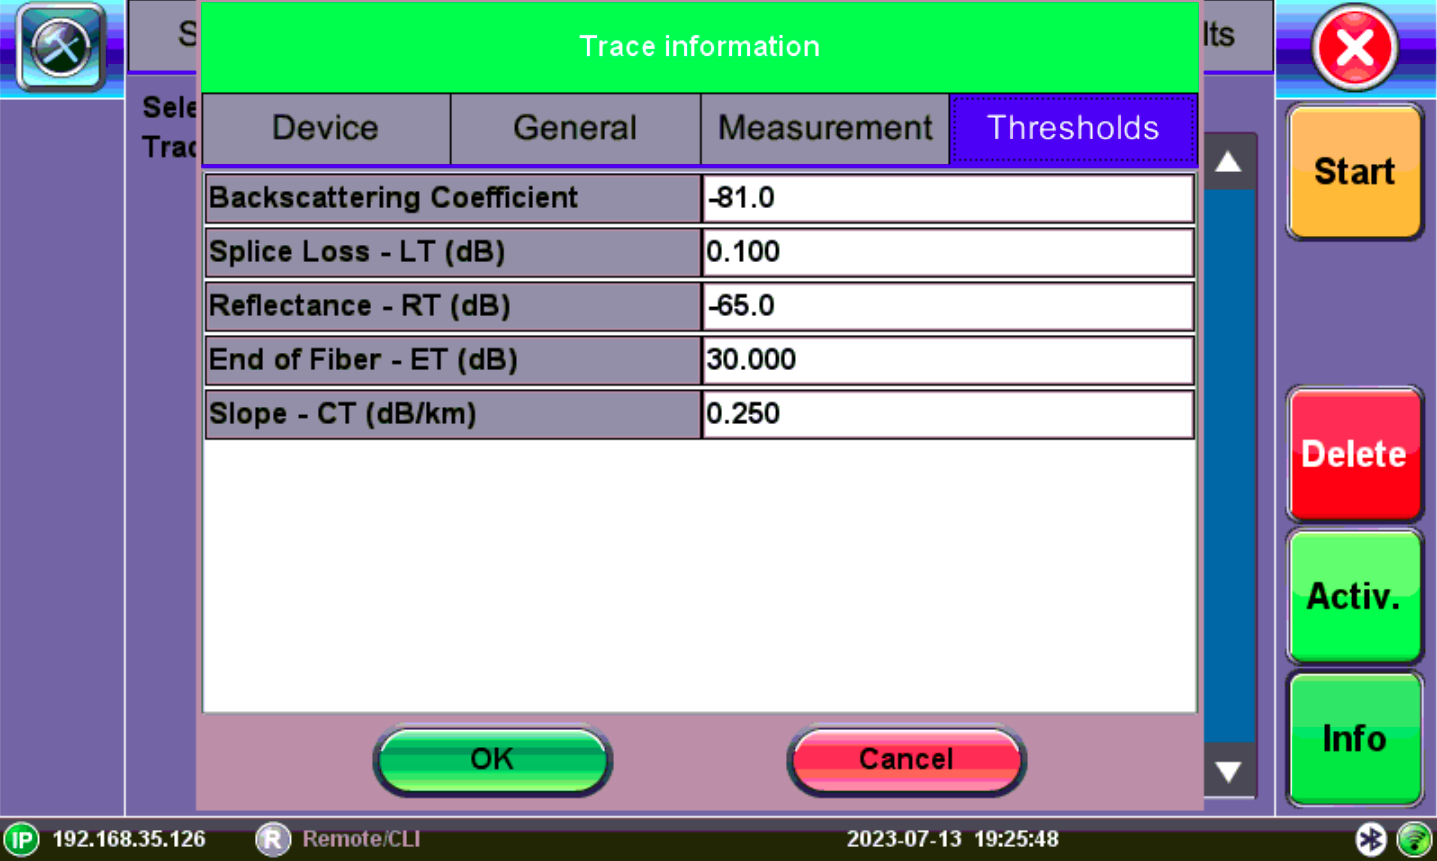Click the green IP indicator icon
The height and width of the screenshot is (861, 1437).
pos(21,839)
